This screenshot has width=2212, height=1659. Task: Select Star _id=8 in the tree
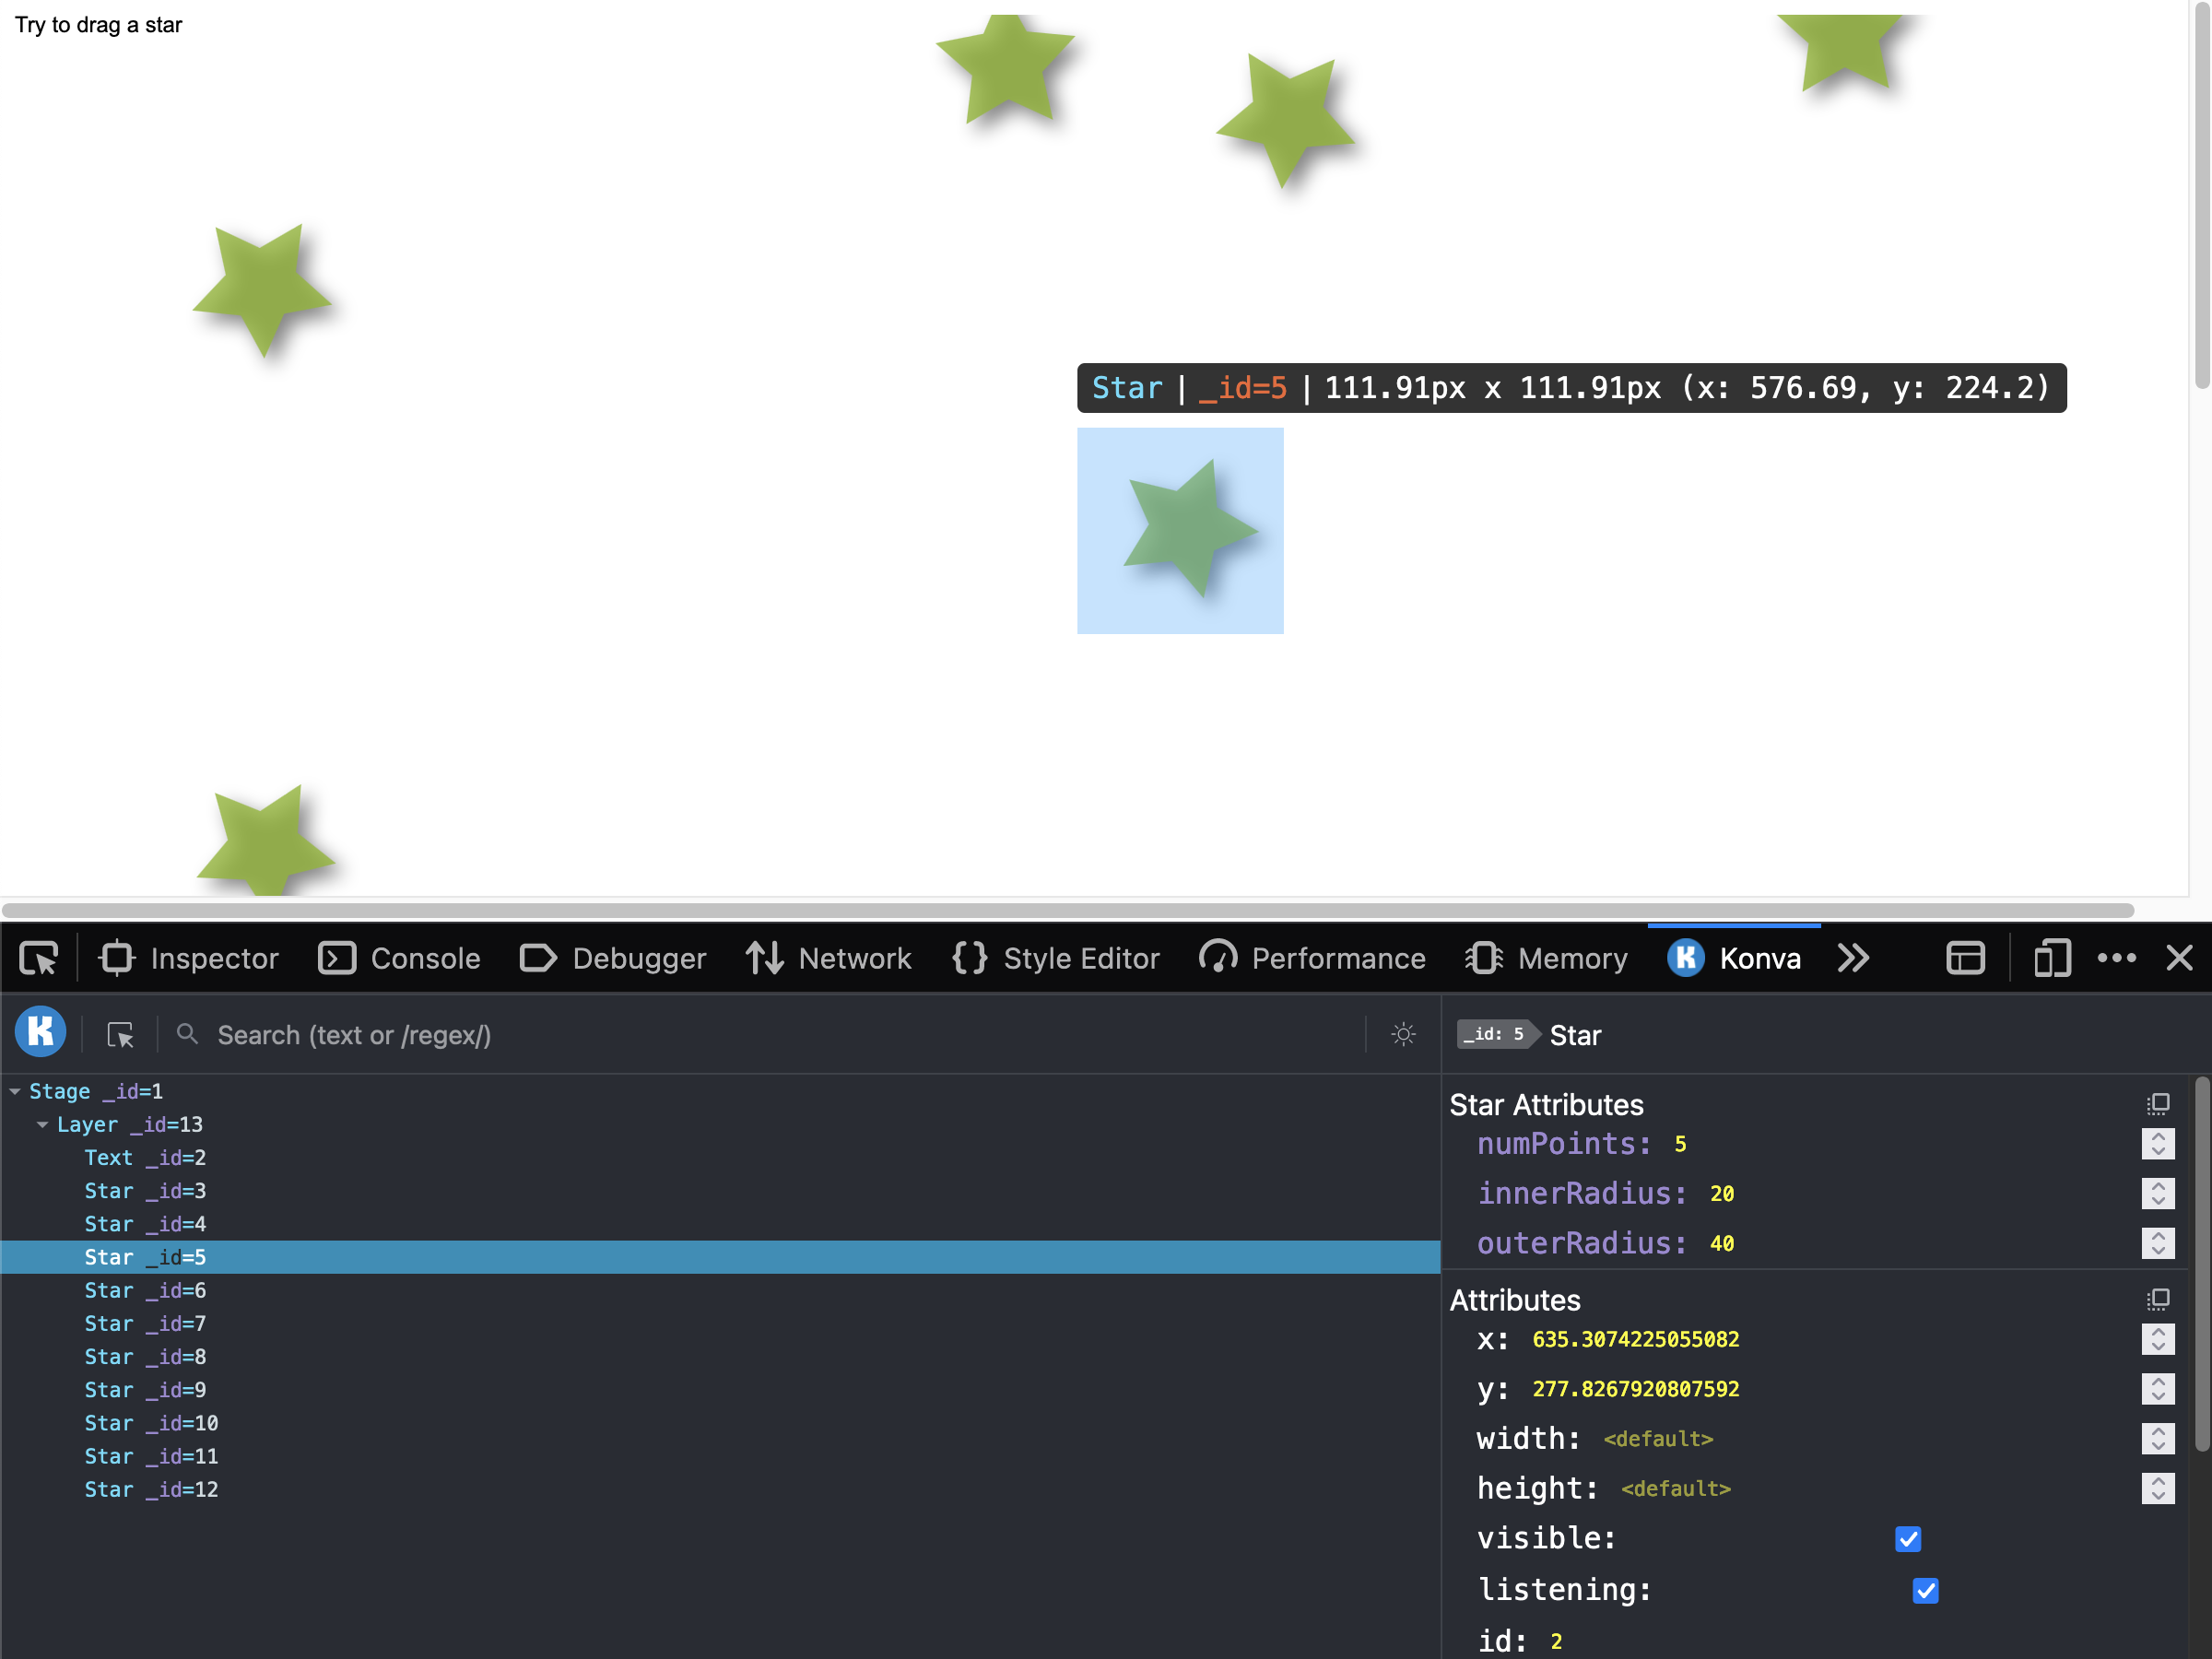pyautogui.click(x=145, y=1356)
